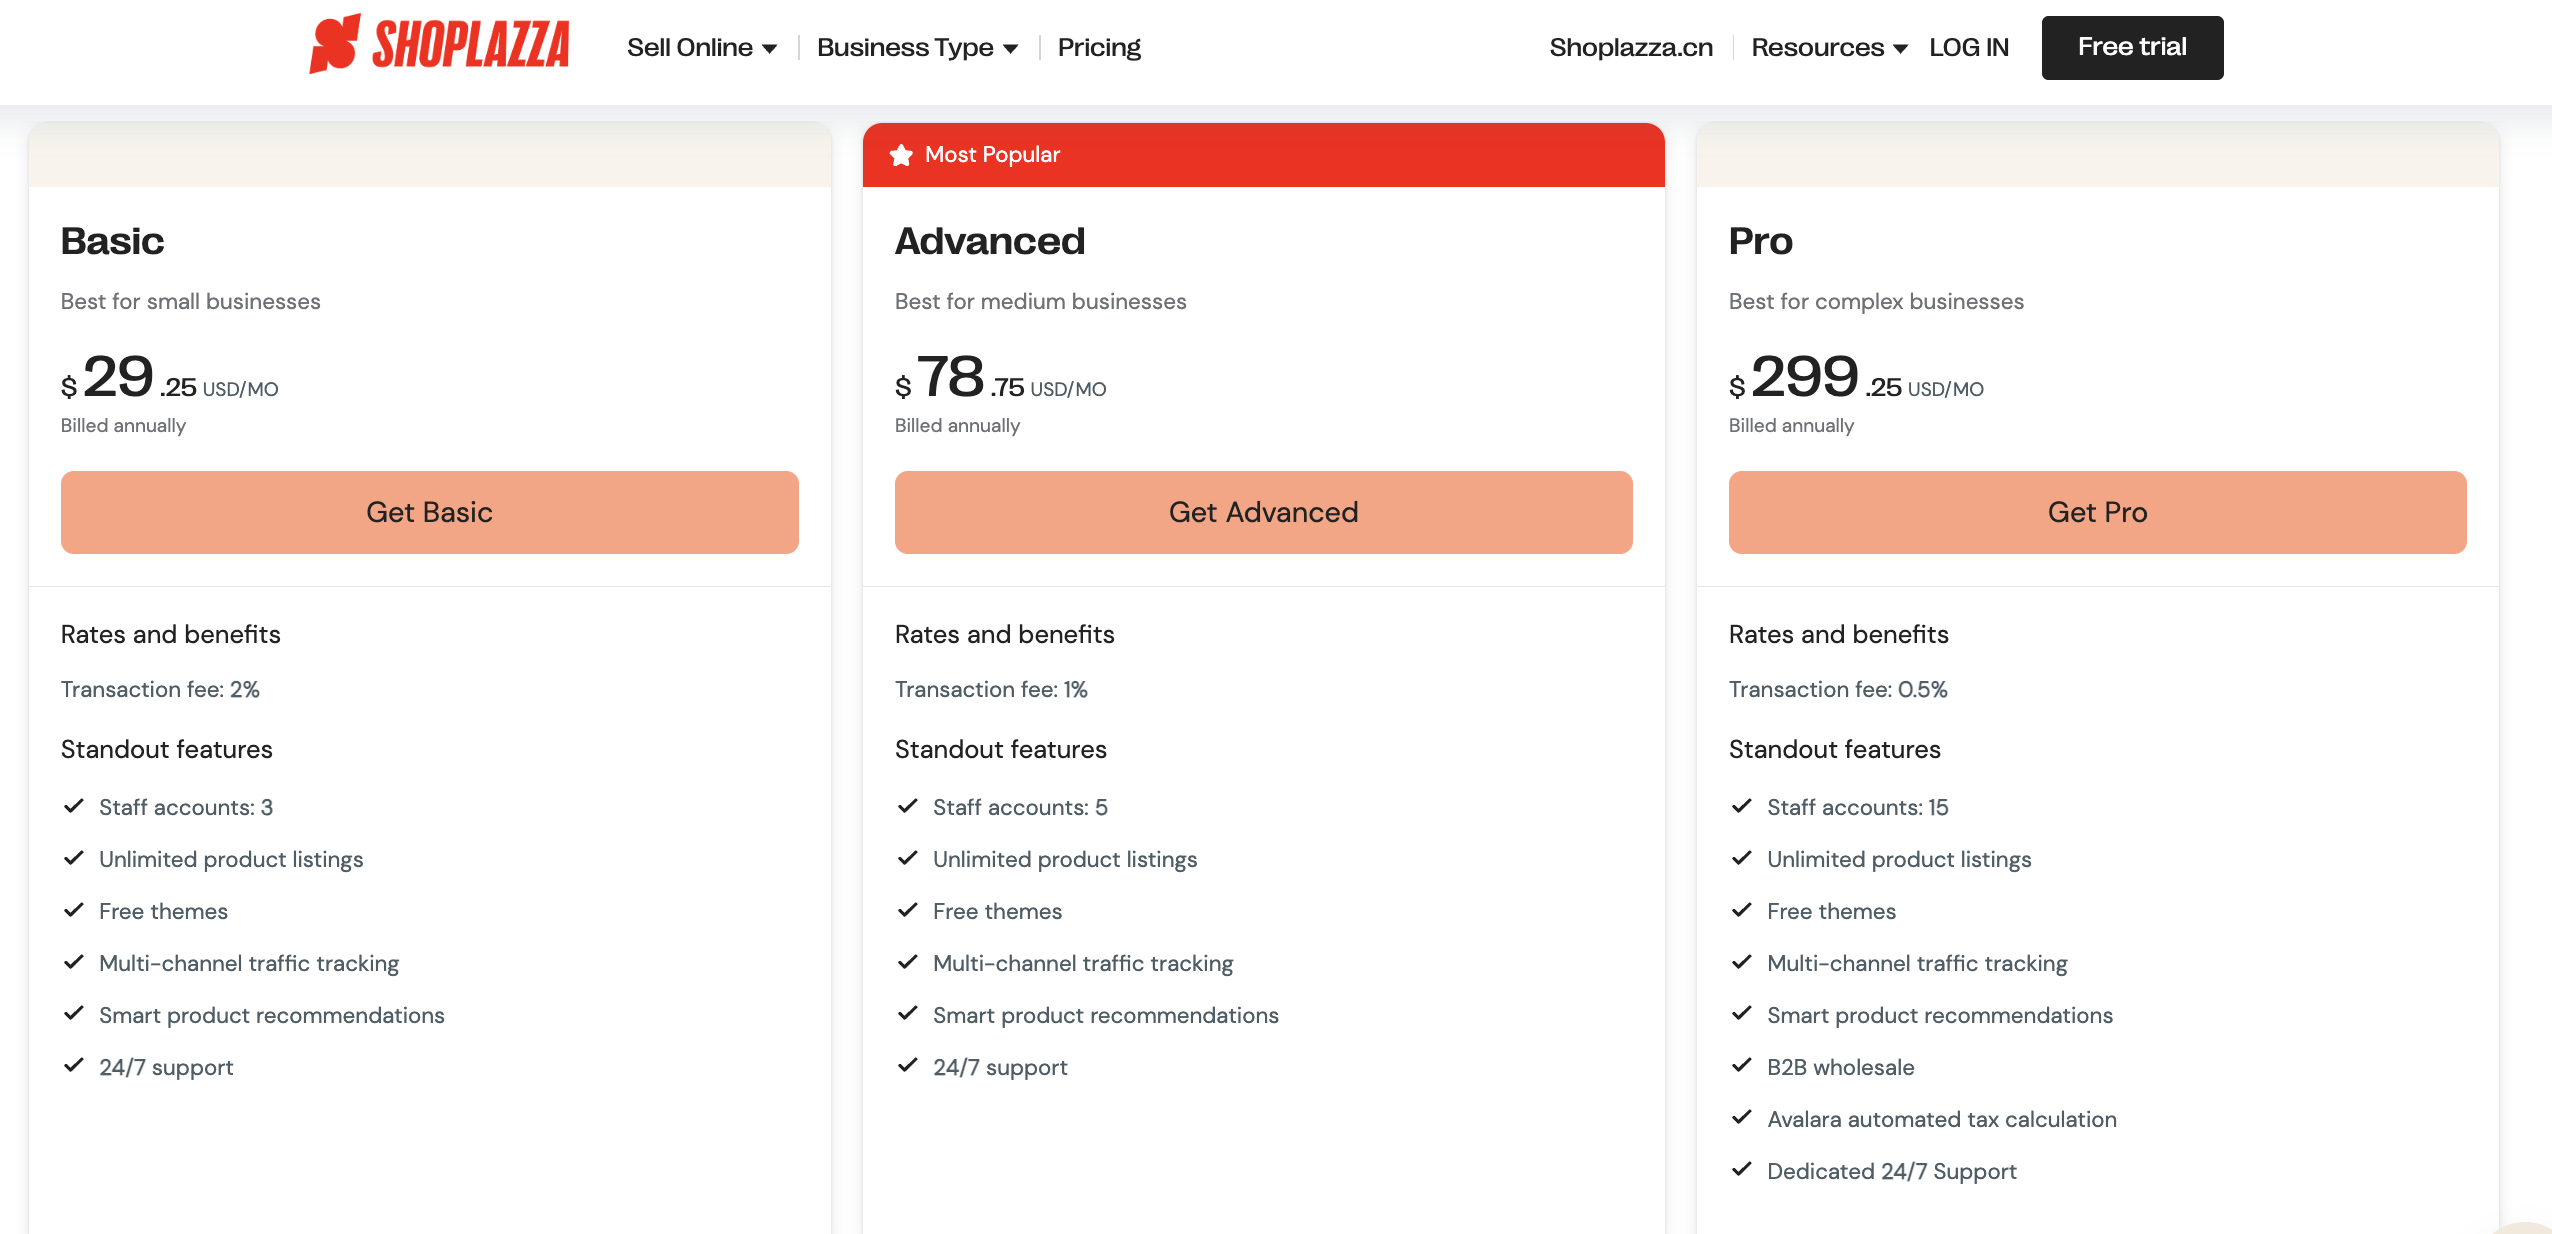The height and width of the screenshot is (1234, 2552).
Task: Click checkmark beside Pro Staff accounts: 15
Action: (x=1742, y=806)
